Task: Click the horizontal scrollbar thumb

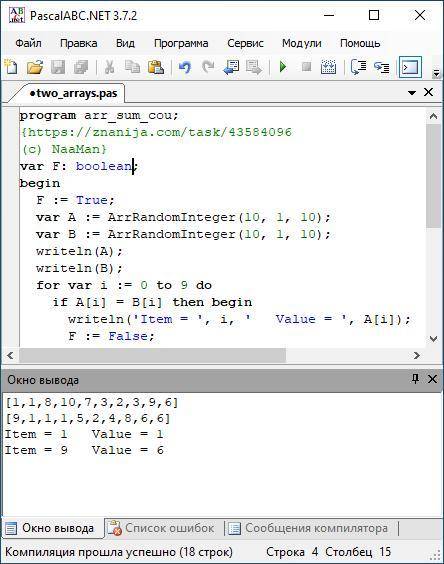Action: tap(153, 355)
